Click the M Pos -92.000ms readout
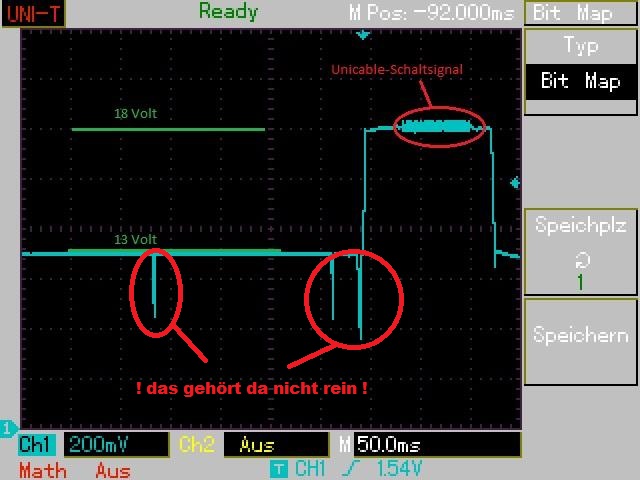 431,14
